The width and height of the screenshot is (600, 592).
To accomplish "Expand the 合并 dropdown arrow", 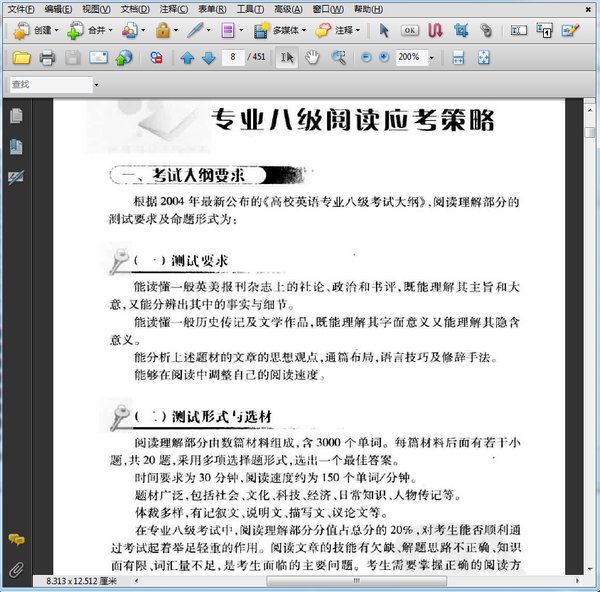I will (x=110, y=30).
